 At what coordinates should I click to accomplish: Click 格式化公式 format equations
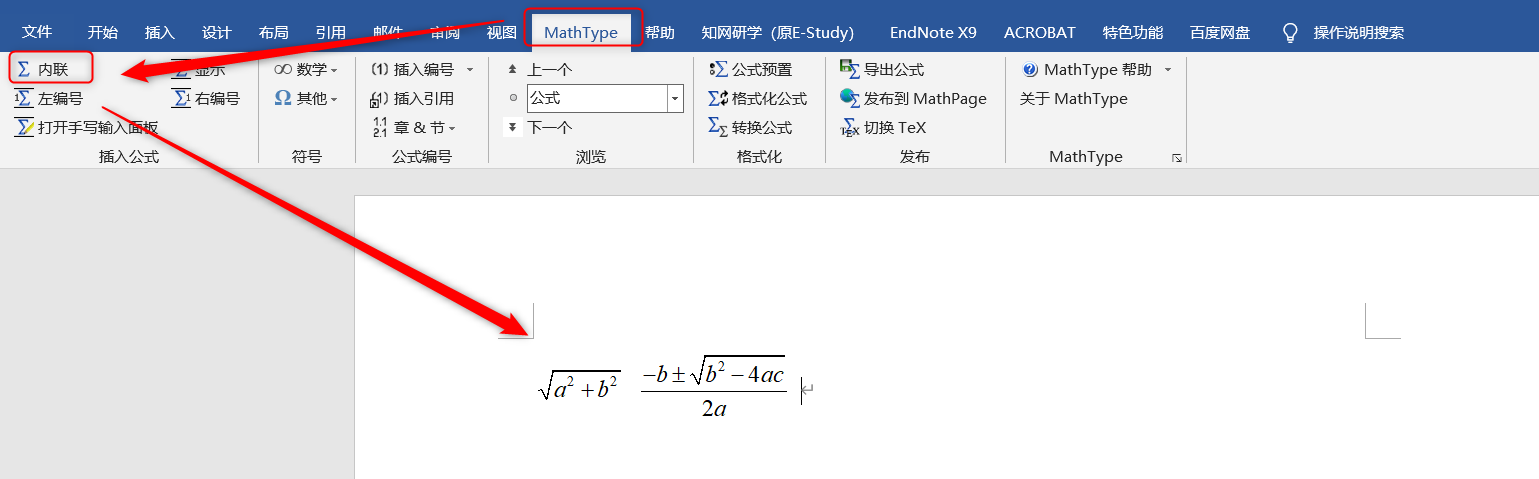pos(757,98)
